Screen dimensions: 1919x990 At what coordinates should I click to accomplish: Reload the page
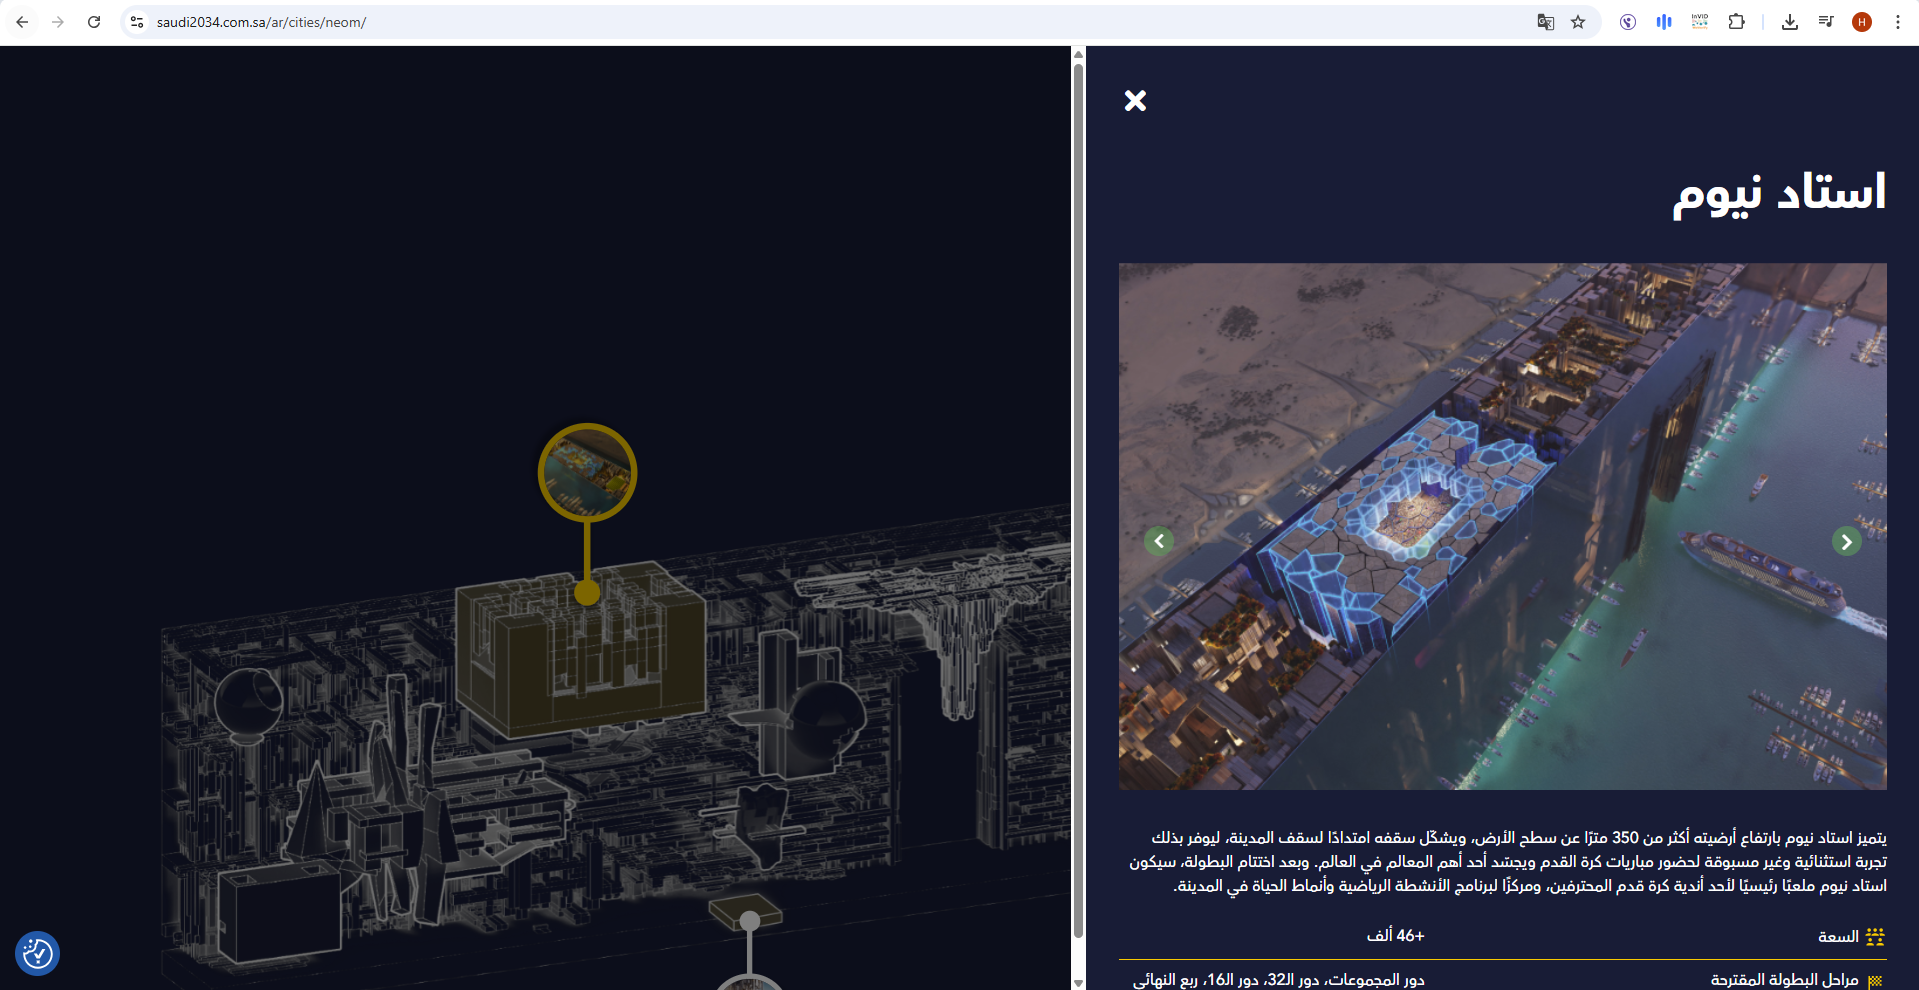[x=94, y=22]
